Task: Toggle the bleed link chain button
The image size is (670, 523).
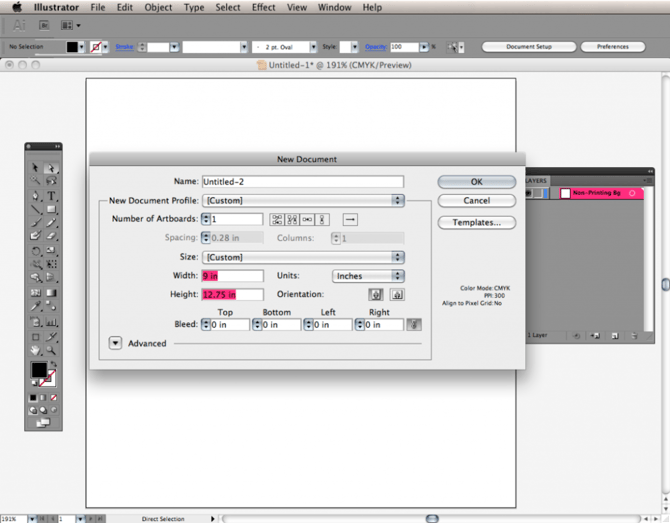Action: point(414,325)
